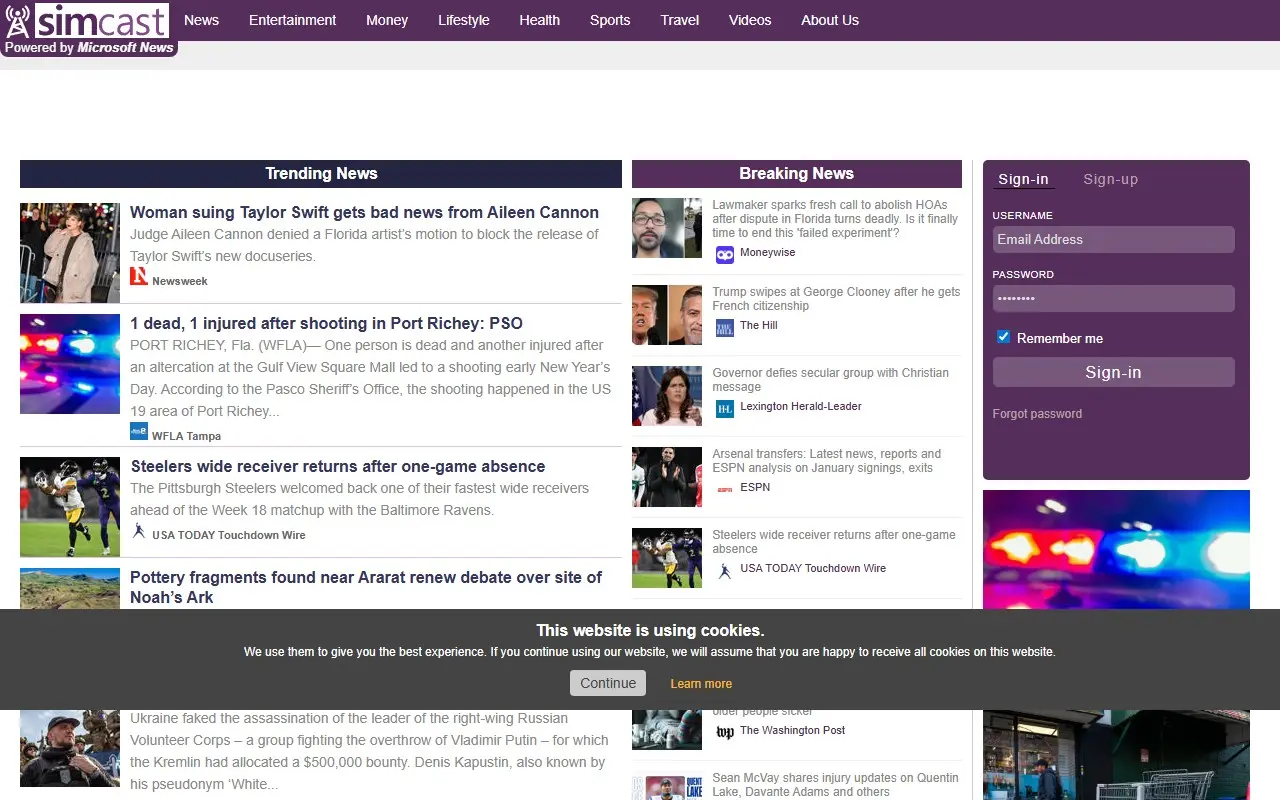The image size is (1280, 800).
Task: Open the Learn more cookies link
Action: [x=701, y=684]
